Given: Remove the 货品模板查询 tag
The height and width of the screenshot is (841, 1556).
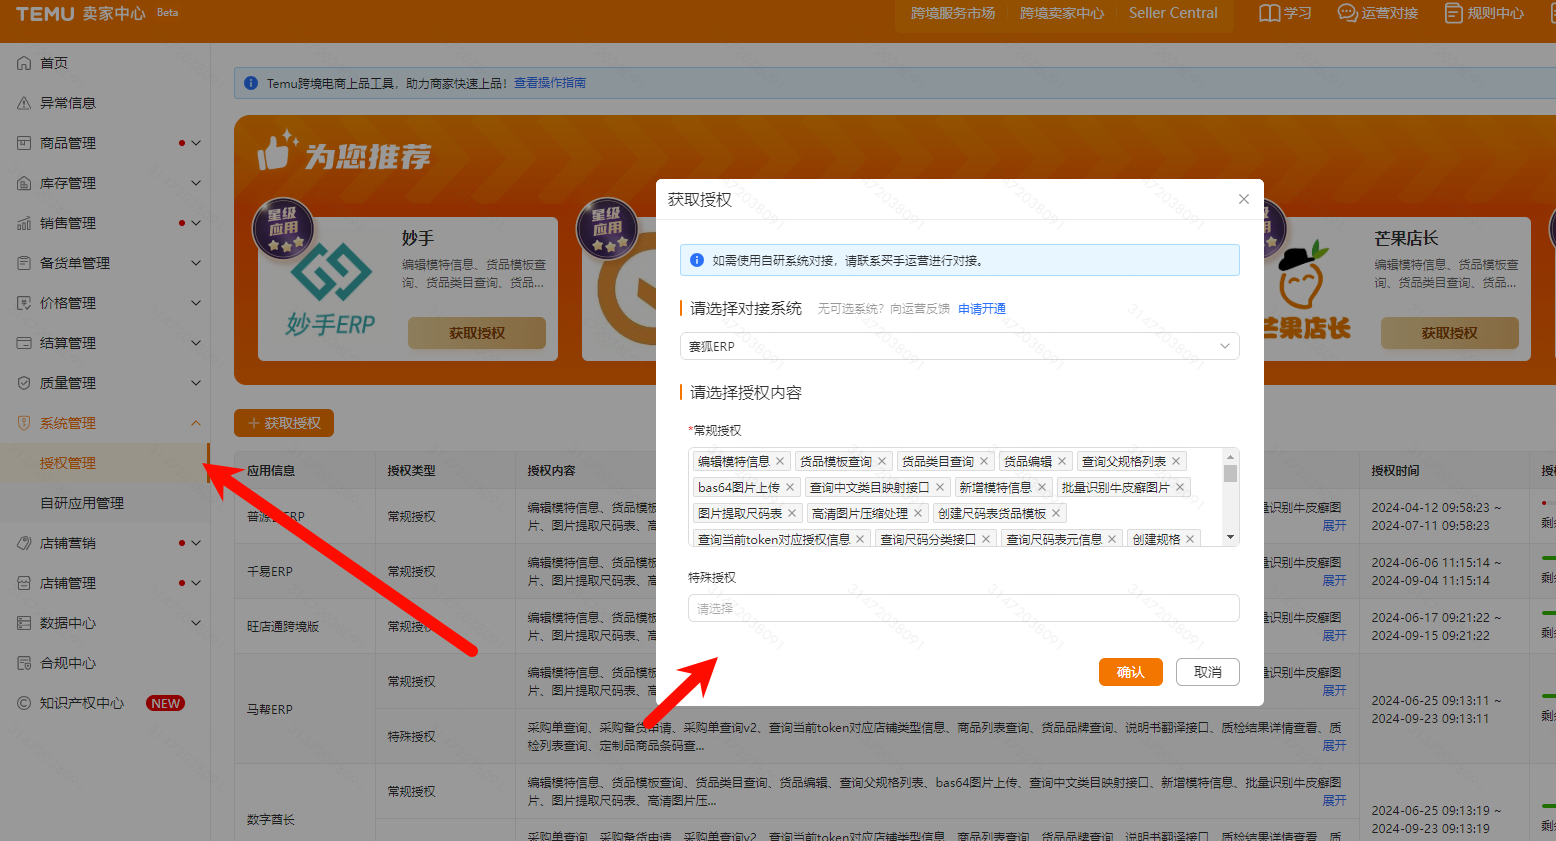Looking at the screenshot, I should coord(882,461).
